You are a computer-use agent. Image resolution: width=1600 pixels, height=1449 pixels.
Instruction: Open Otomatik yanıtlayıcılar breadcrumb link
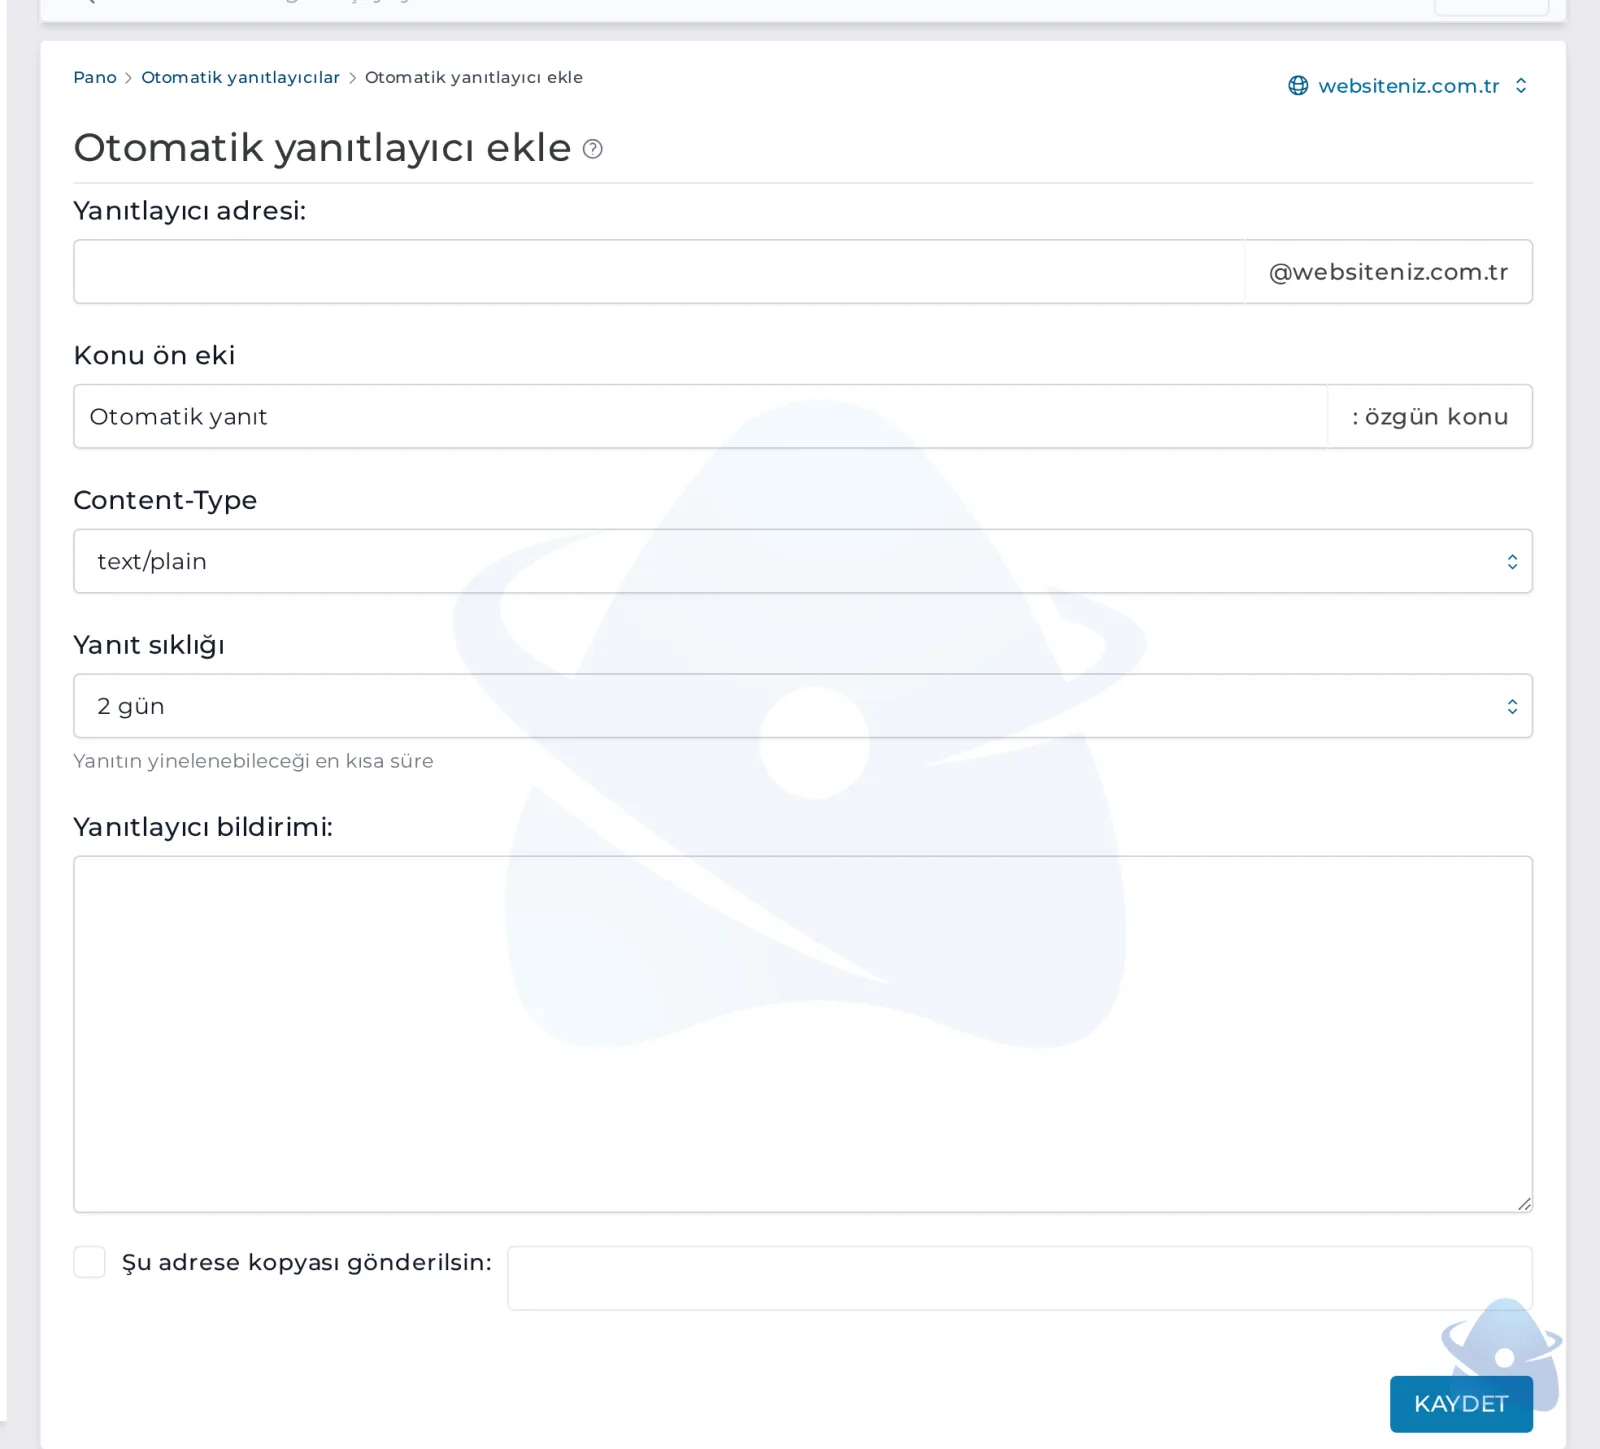(240, 78)
